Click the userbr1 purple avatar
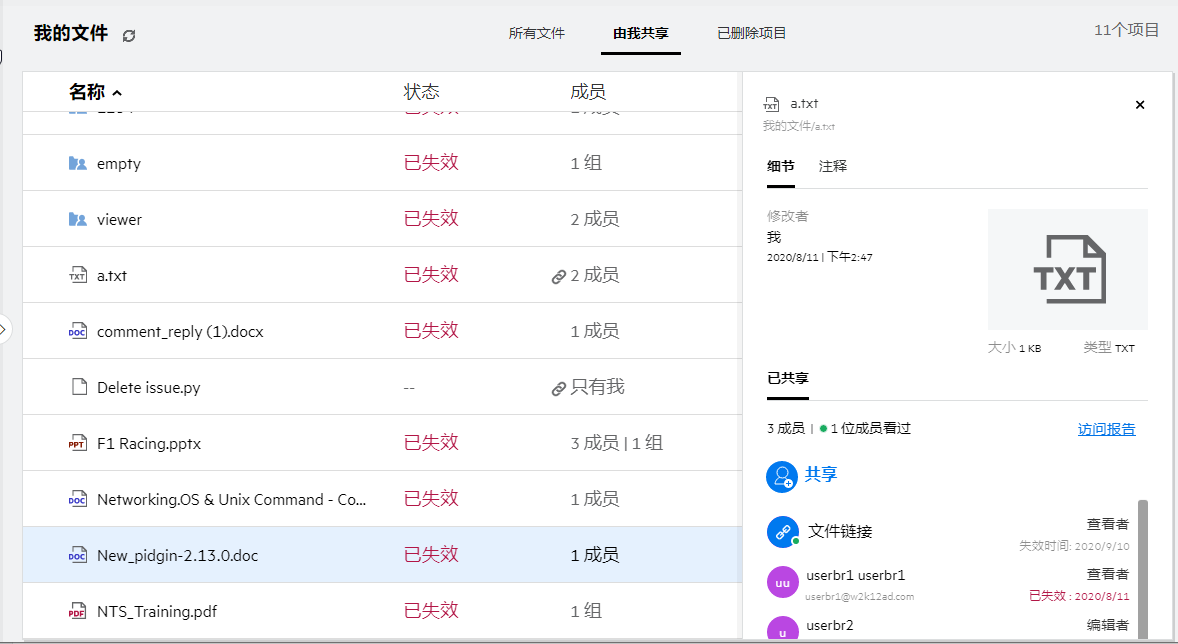This screenshot has height=644, width=1178. 781,583
